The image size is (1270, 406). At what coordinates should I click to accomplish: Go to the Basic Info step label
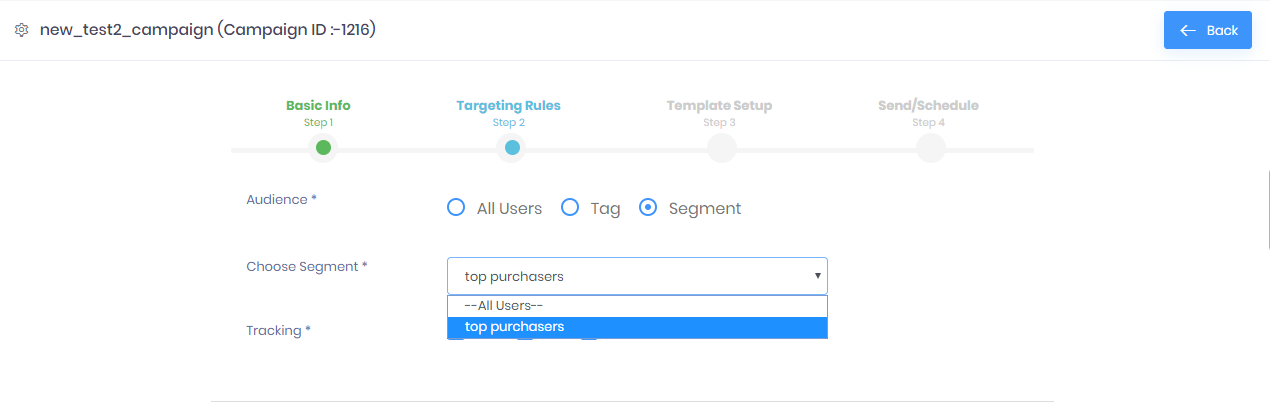[x=318, y=105]
